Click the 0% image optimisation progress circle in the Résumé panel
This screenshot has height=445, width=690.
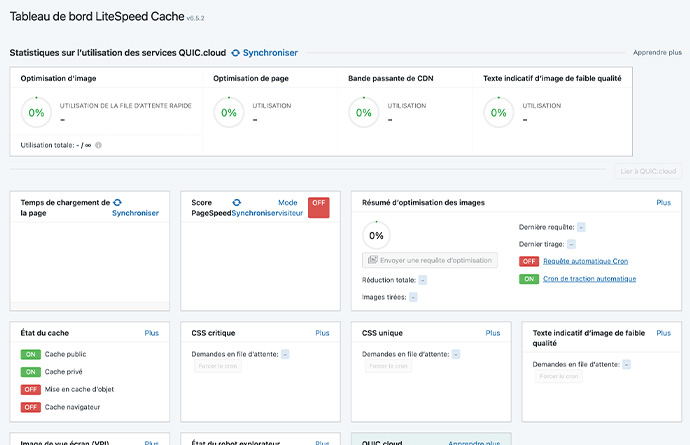377,235
